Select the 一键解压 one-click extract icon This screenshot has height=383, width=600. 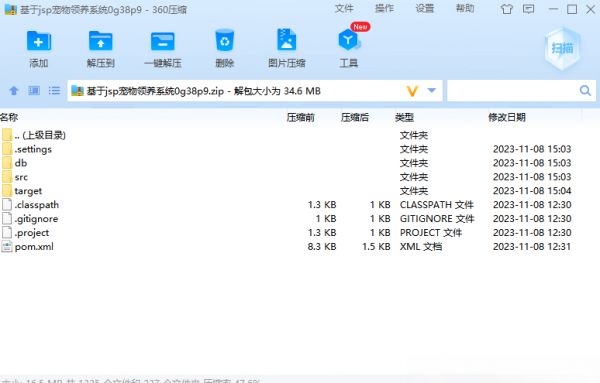tap(163, 41)
